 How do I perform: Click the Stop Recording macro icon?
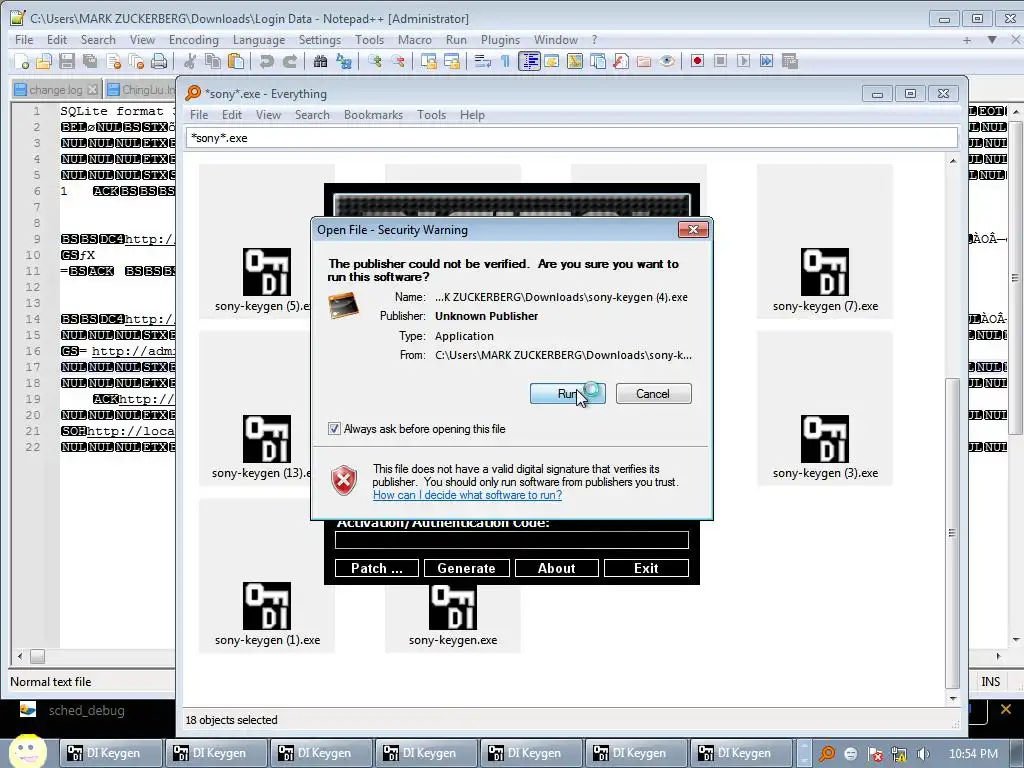(x=720, y=61)
